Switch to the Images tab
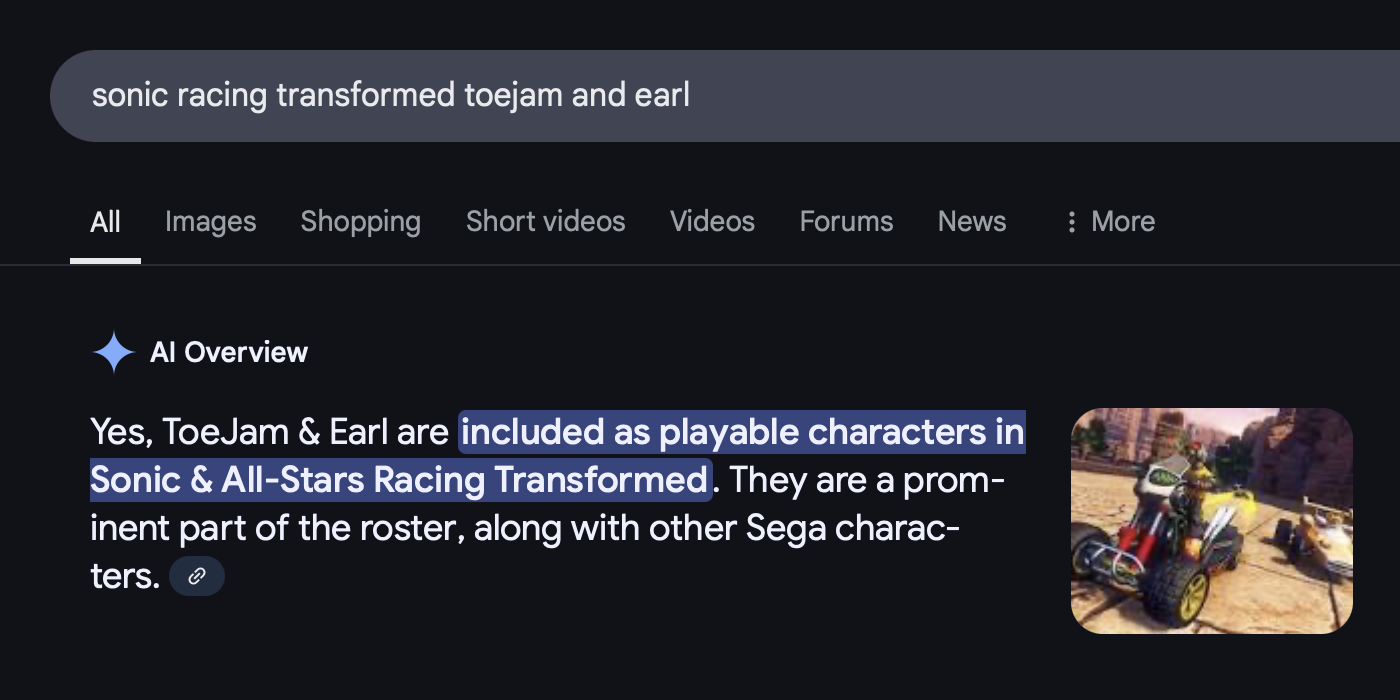The image size is (1400, 700). click(210, 221)
